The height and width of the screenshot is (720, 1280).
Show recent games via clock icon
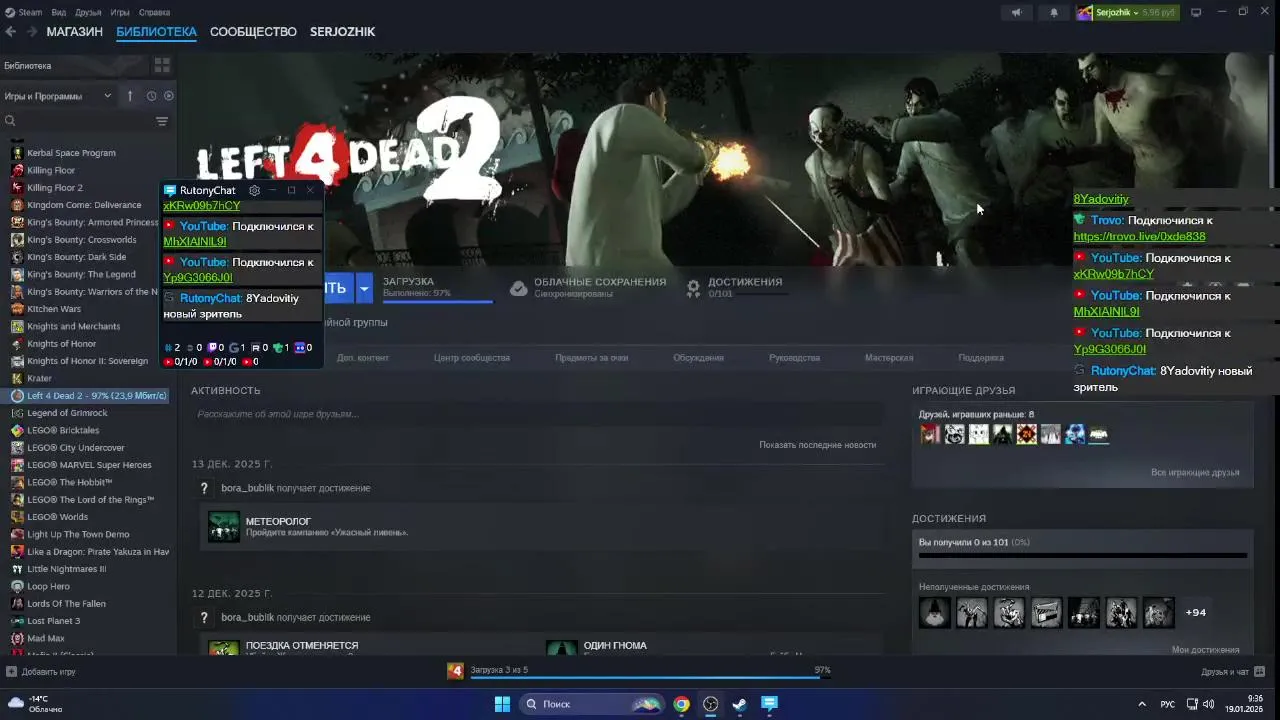(151, 96)
